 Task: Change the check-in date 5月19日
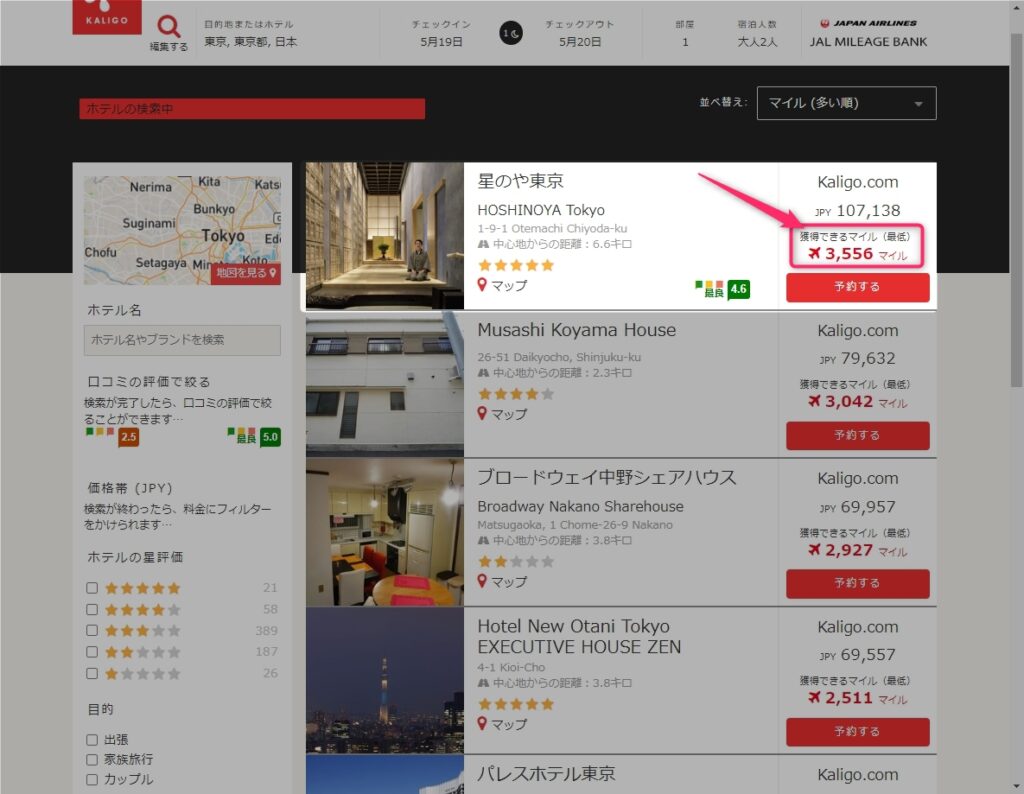441,41
